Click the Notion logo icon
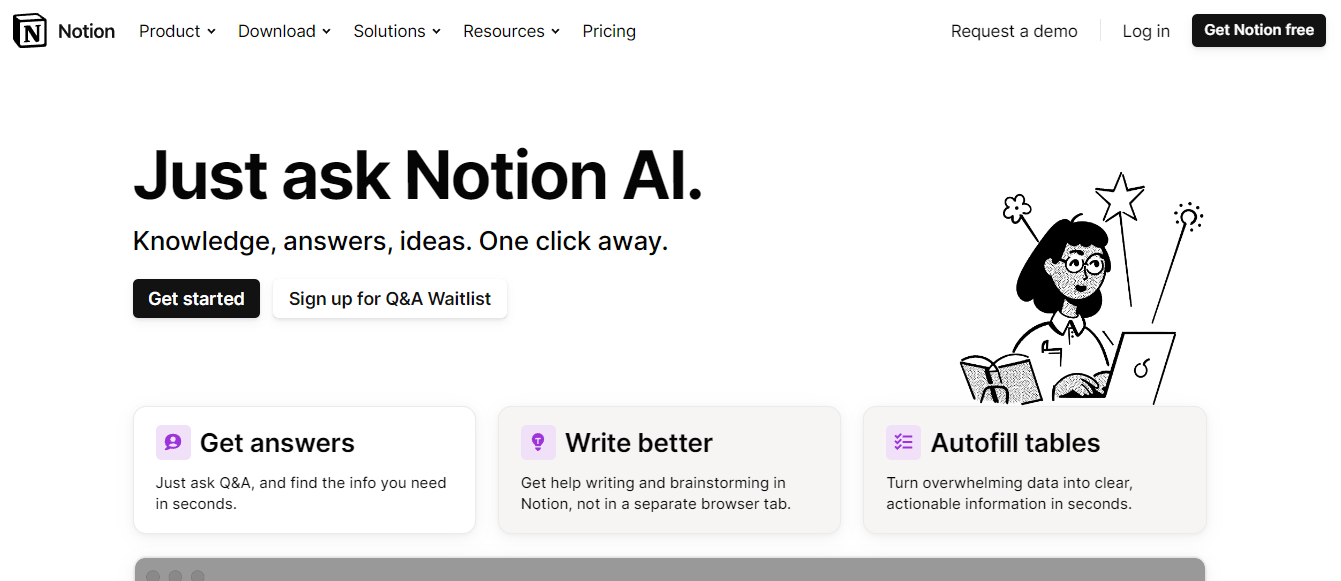Viewport: 1341px width, 581px height. tap(30, 31)
